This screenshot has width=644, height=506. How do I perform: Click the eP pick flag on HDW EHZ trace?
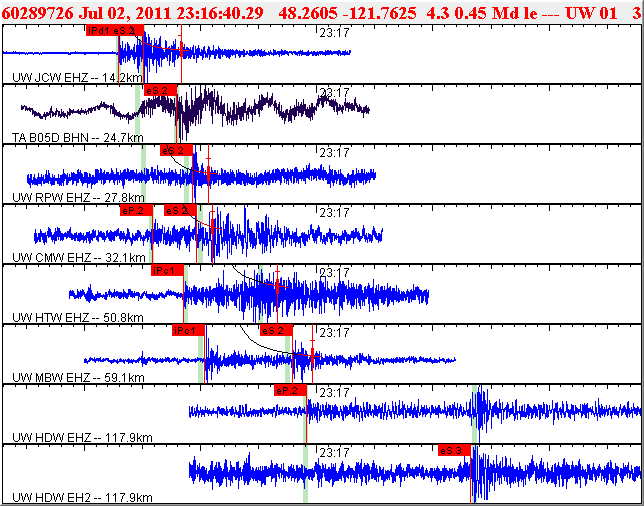pyautogui.click(x=288, y=390)
